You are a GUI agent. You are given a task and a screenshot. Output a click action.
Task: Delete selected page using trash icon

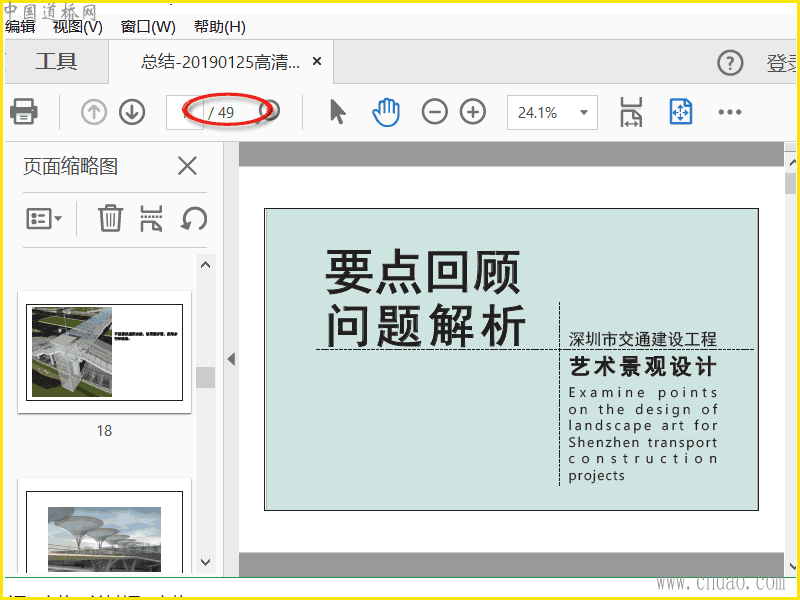pyautogui.click(x=110, y=218)
